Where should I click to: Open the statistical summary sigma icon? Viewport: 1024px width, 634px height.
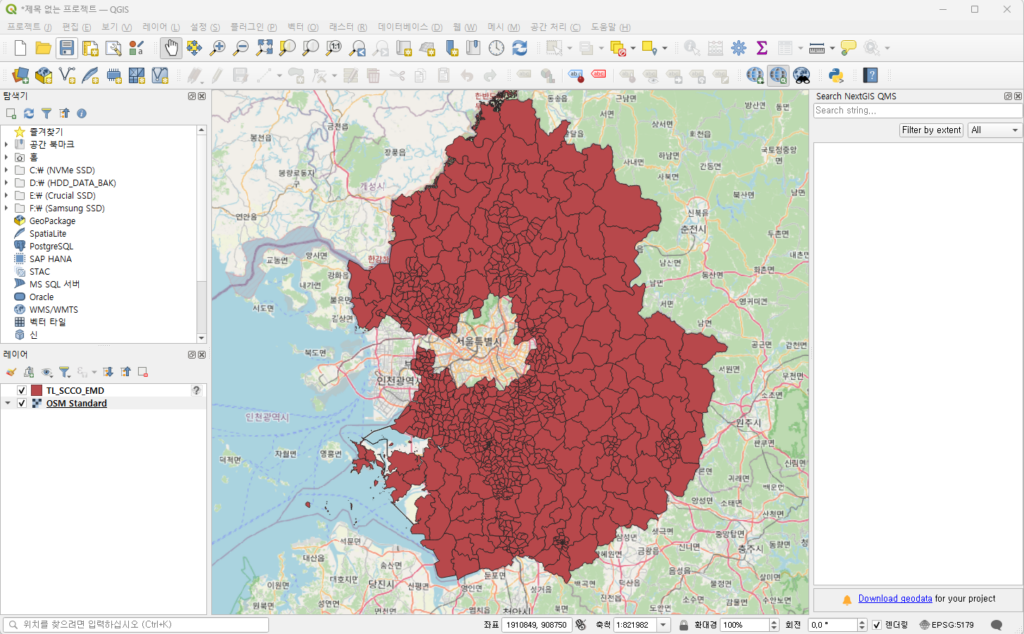point(762,47)
